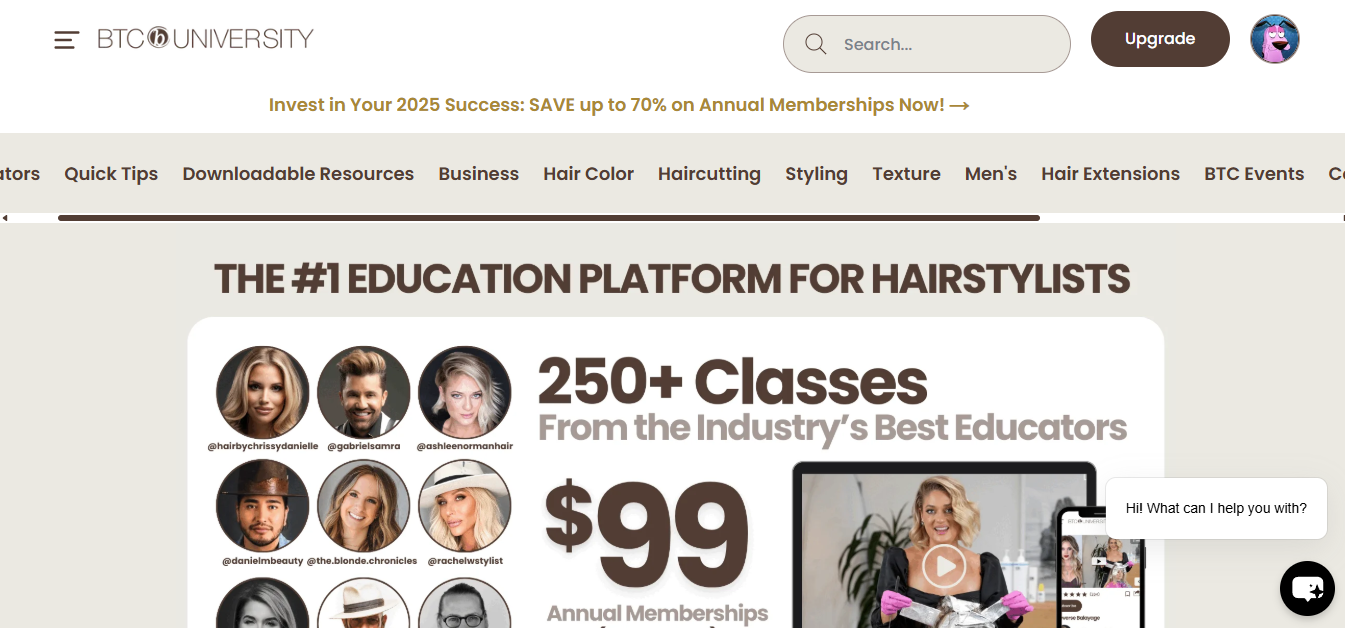This screenshot has height=628, width=1345.
Task: Open the Annual Memberships 70% savings link
Action: pyautogui.click(x=619, y=105)
